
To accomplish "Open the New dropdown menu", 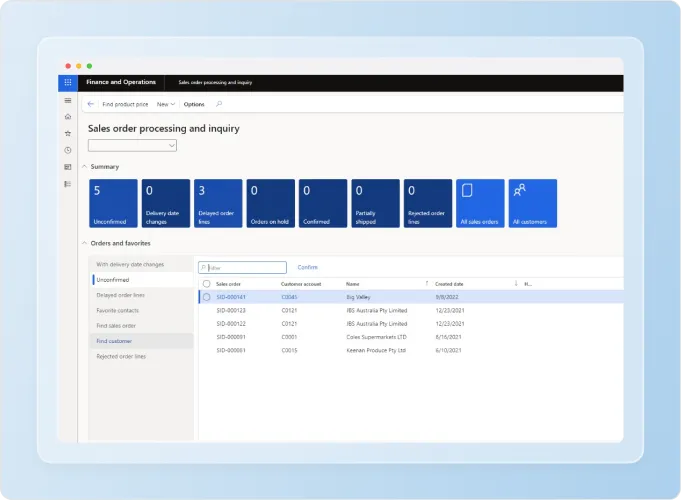I will 165,104.
